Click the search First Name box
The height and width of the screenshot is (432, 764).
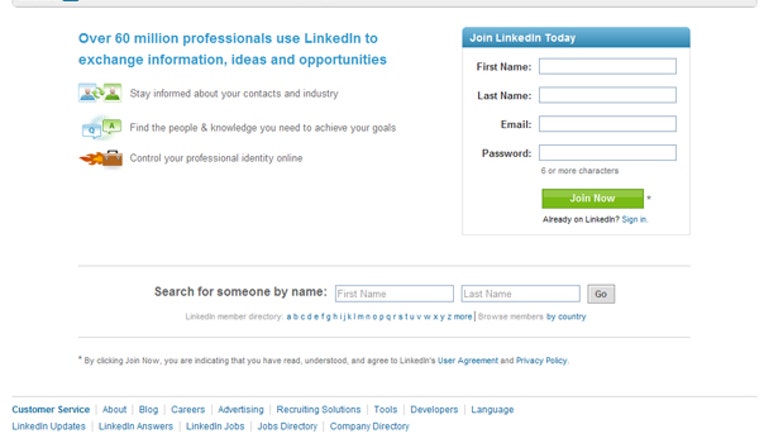point(394,294)
